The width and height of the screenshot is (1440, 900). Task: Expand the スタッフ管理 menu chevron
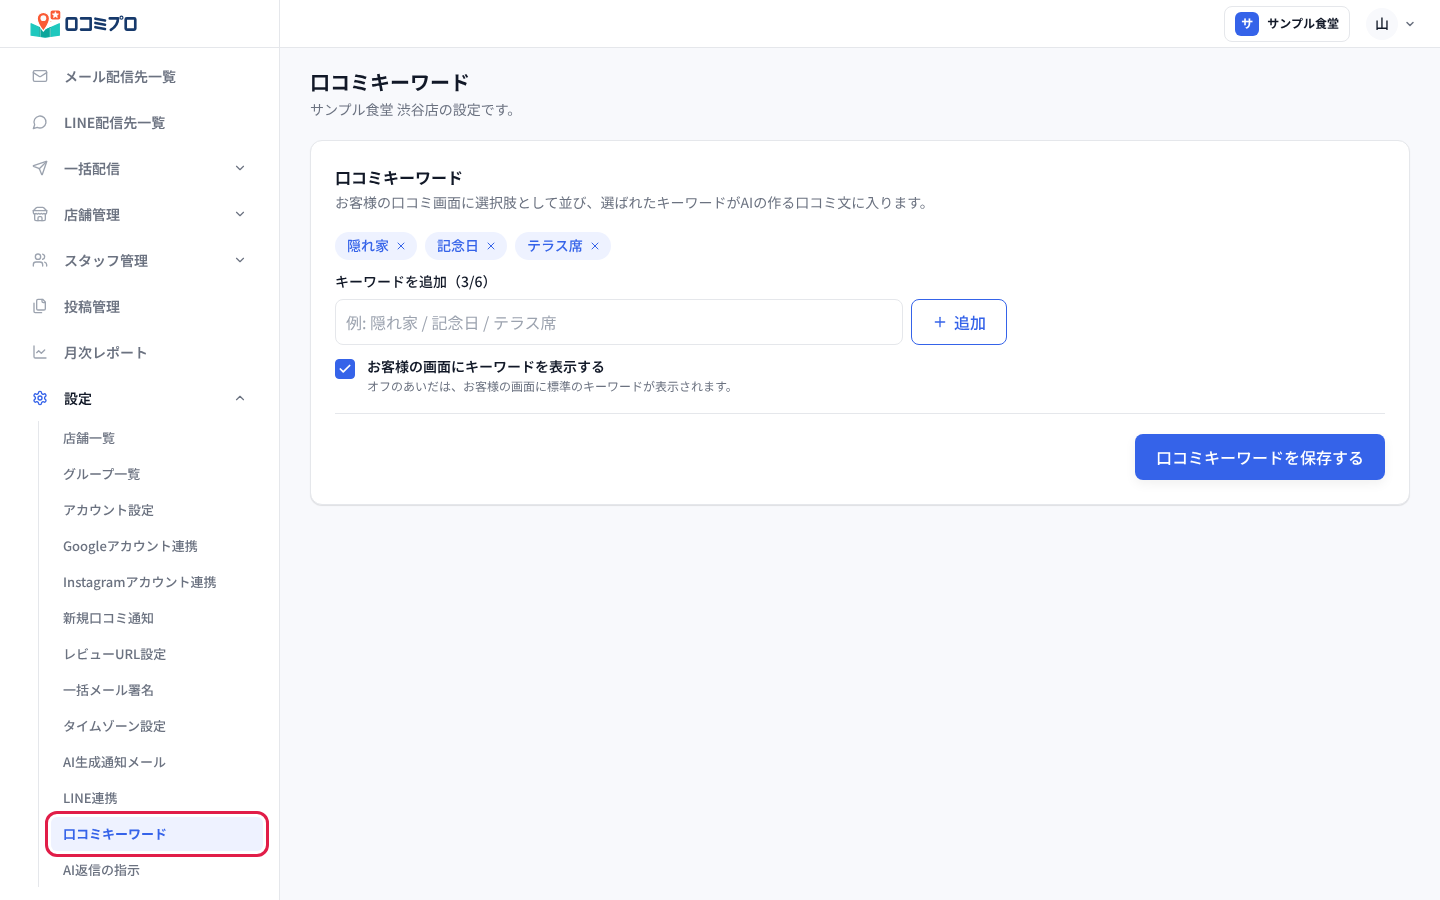click(240, 260)
